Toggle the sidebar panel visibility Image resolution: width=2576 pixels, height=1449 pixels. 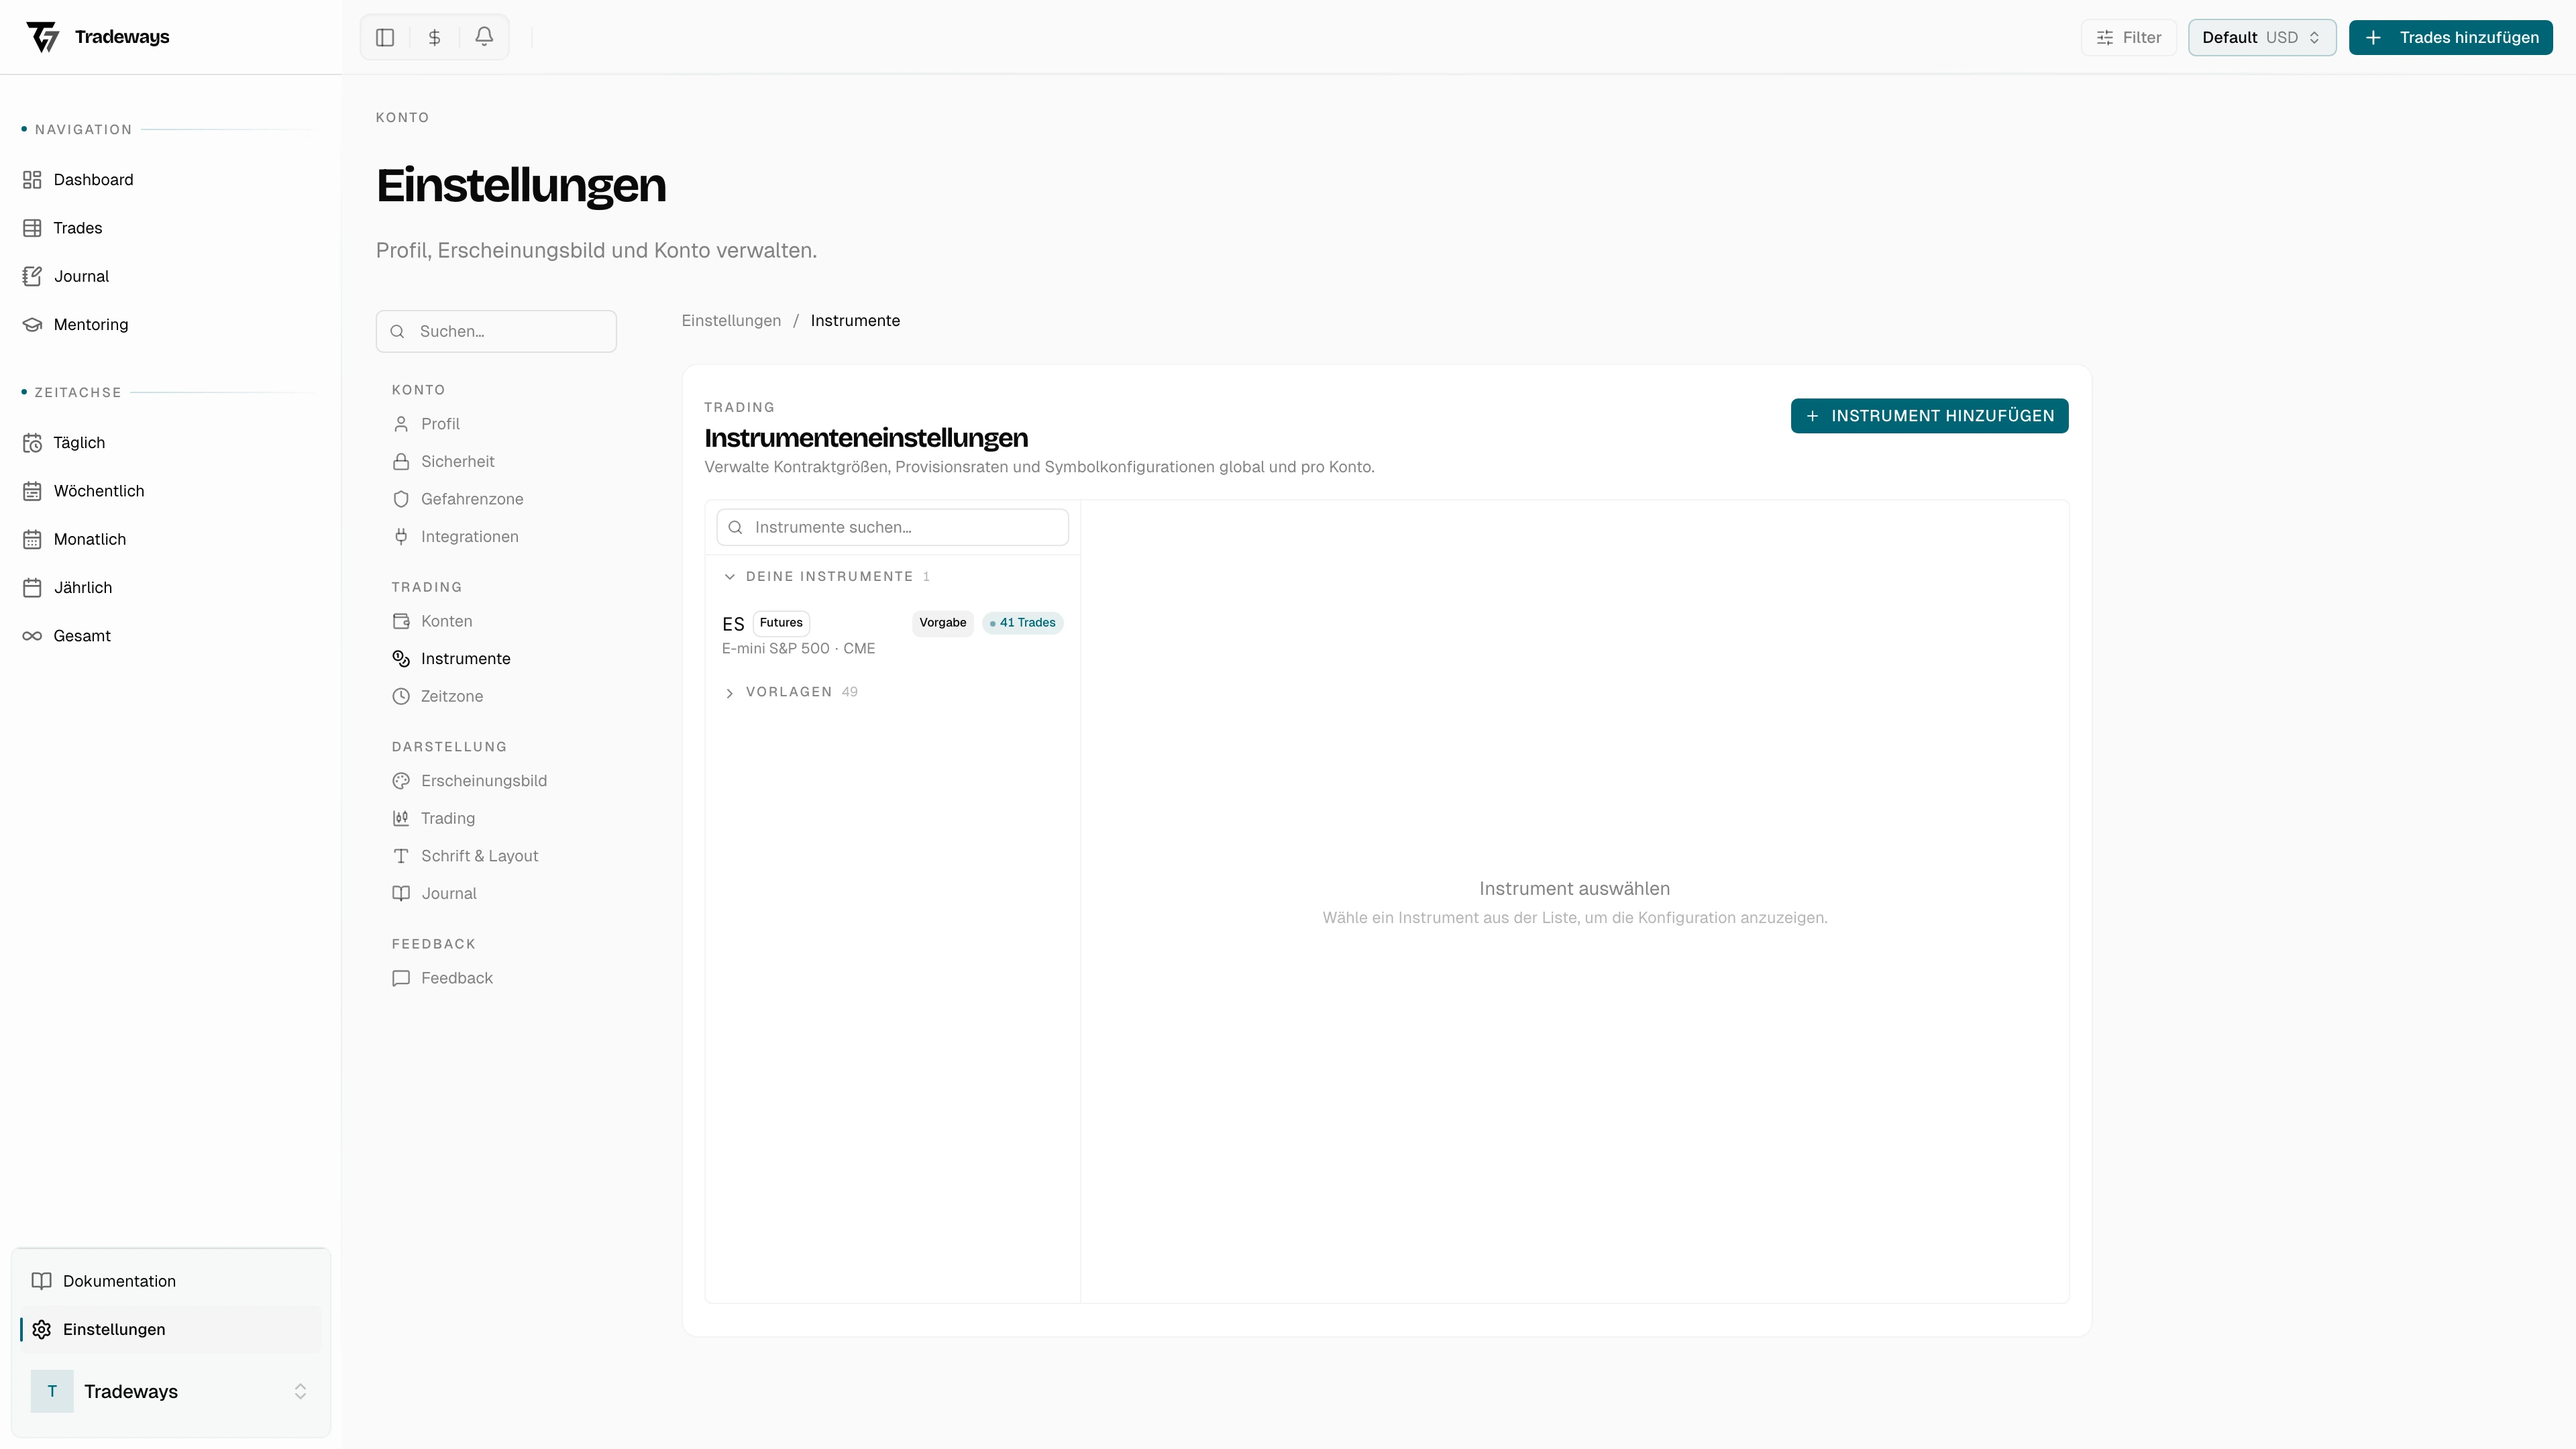385,37
